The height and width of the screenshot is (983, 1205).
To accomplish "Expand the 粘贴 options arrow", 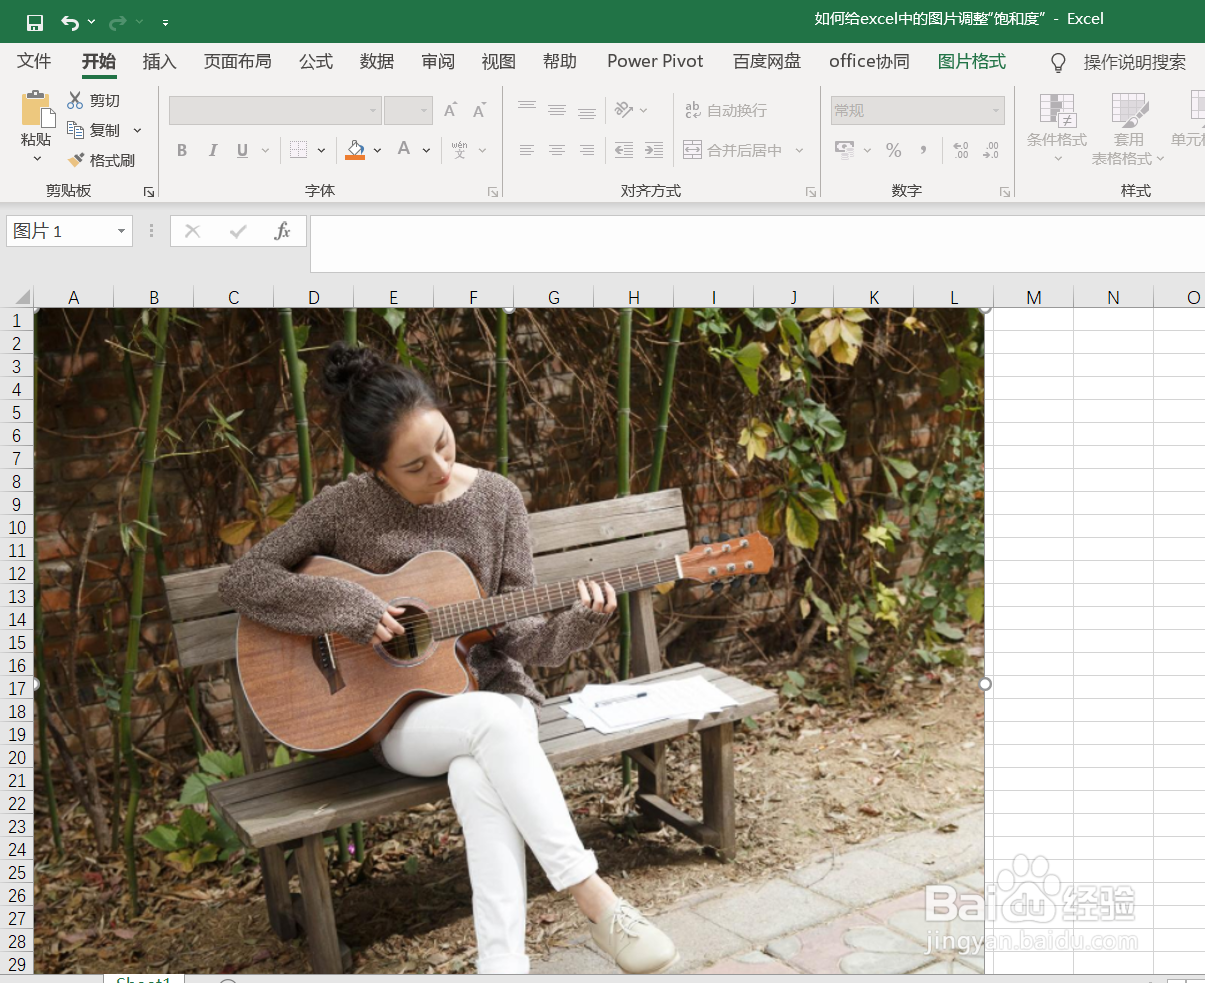I will (x=37, y=159).
